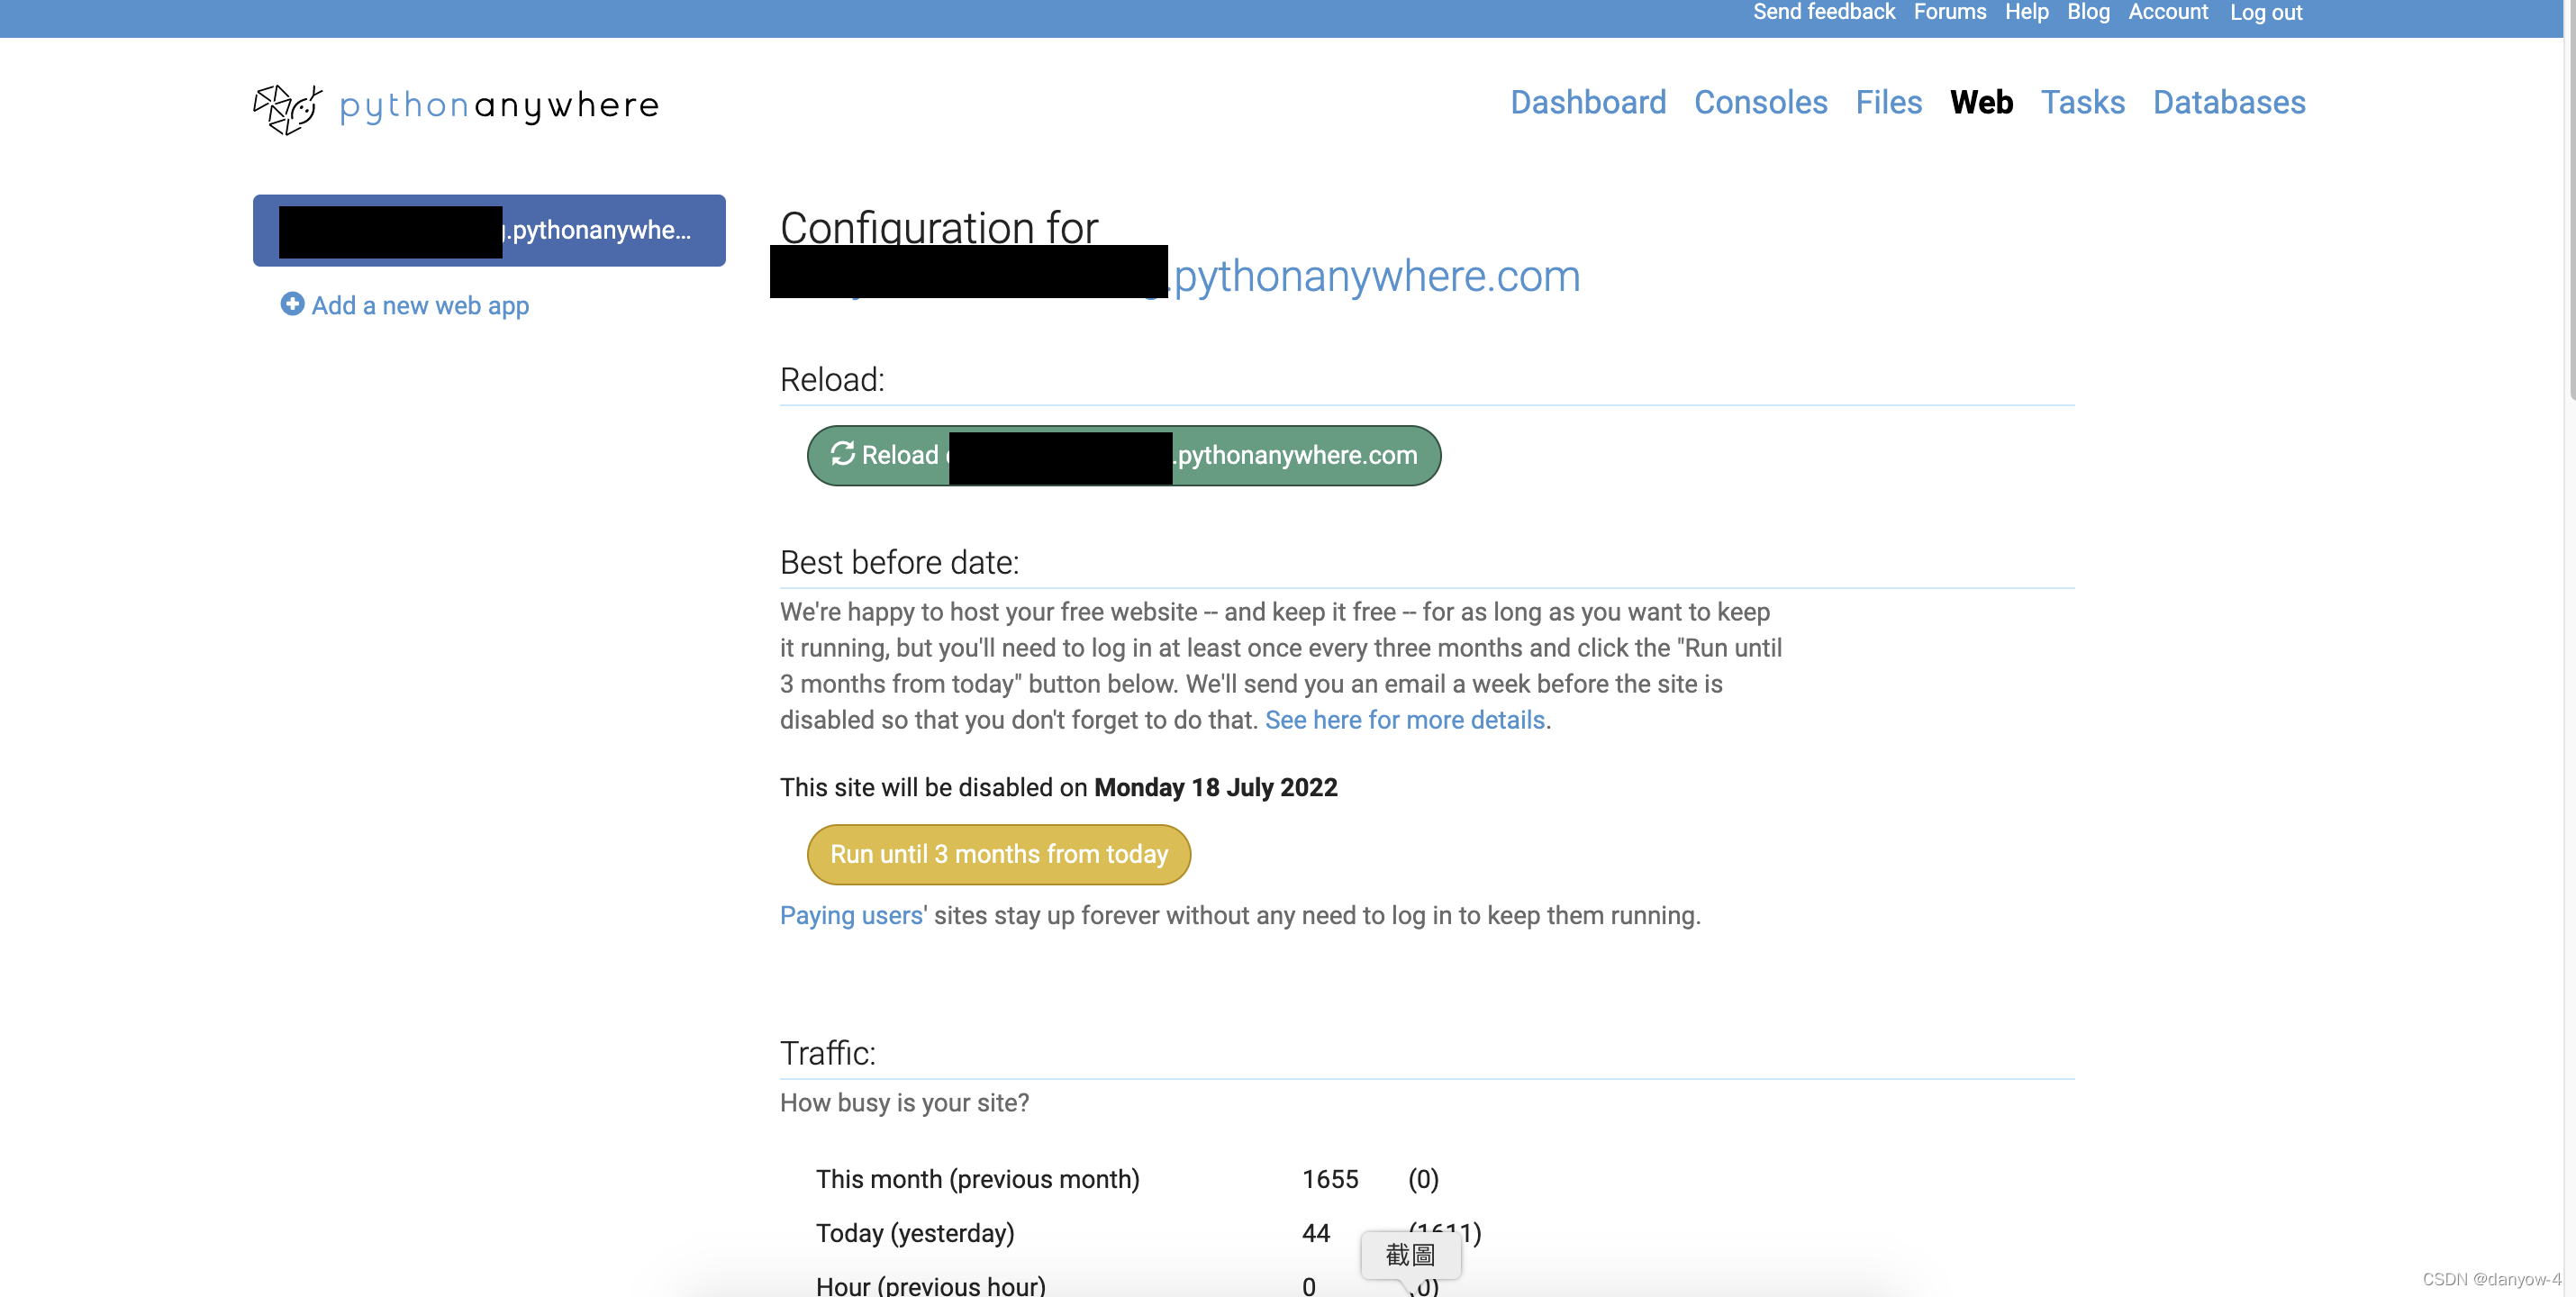Screen dimensions: 2576x1297
Task: Select the Web tab
Action: pyautogui.click(x=1981, y=102)
